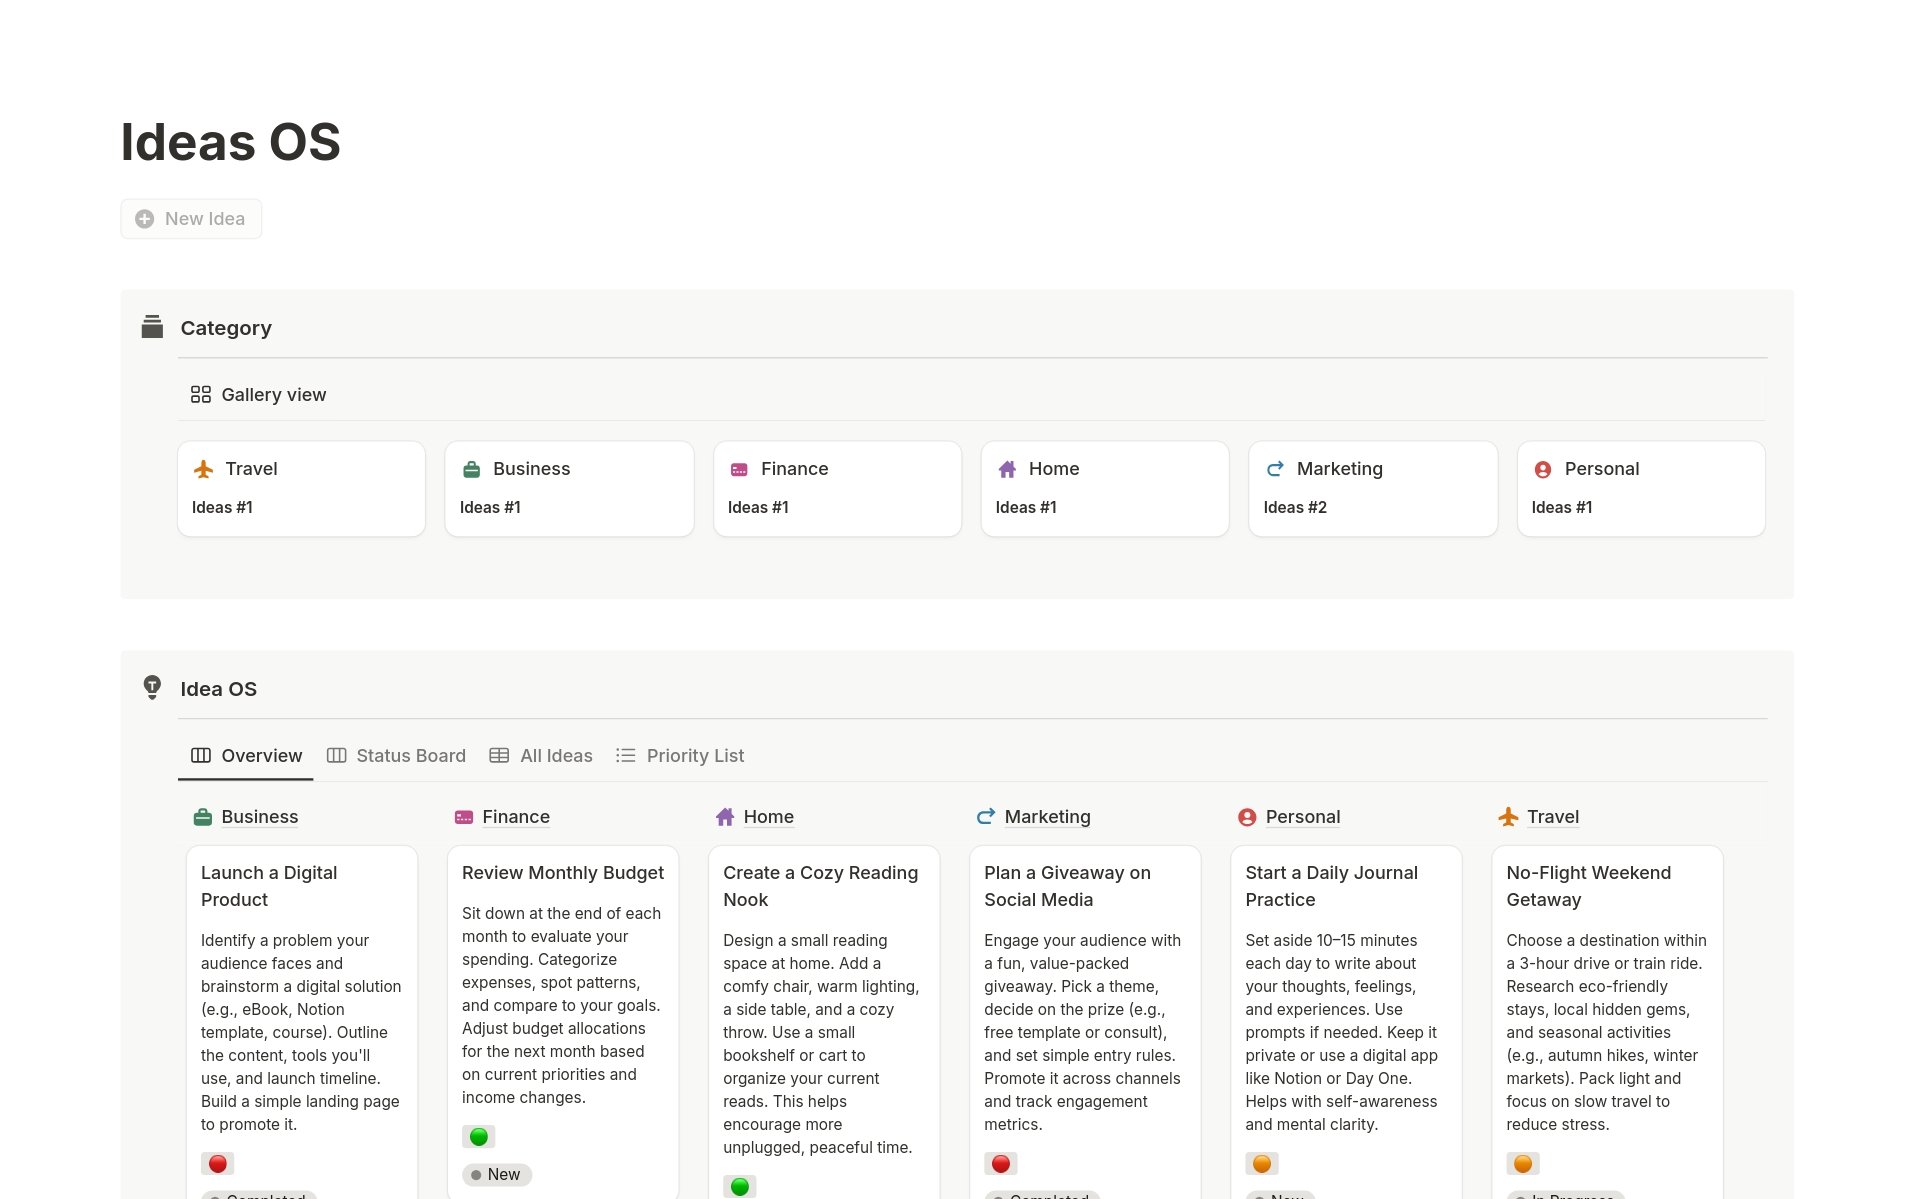Open the Priority List tab

(x=680, y=756)
